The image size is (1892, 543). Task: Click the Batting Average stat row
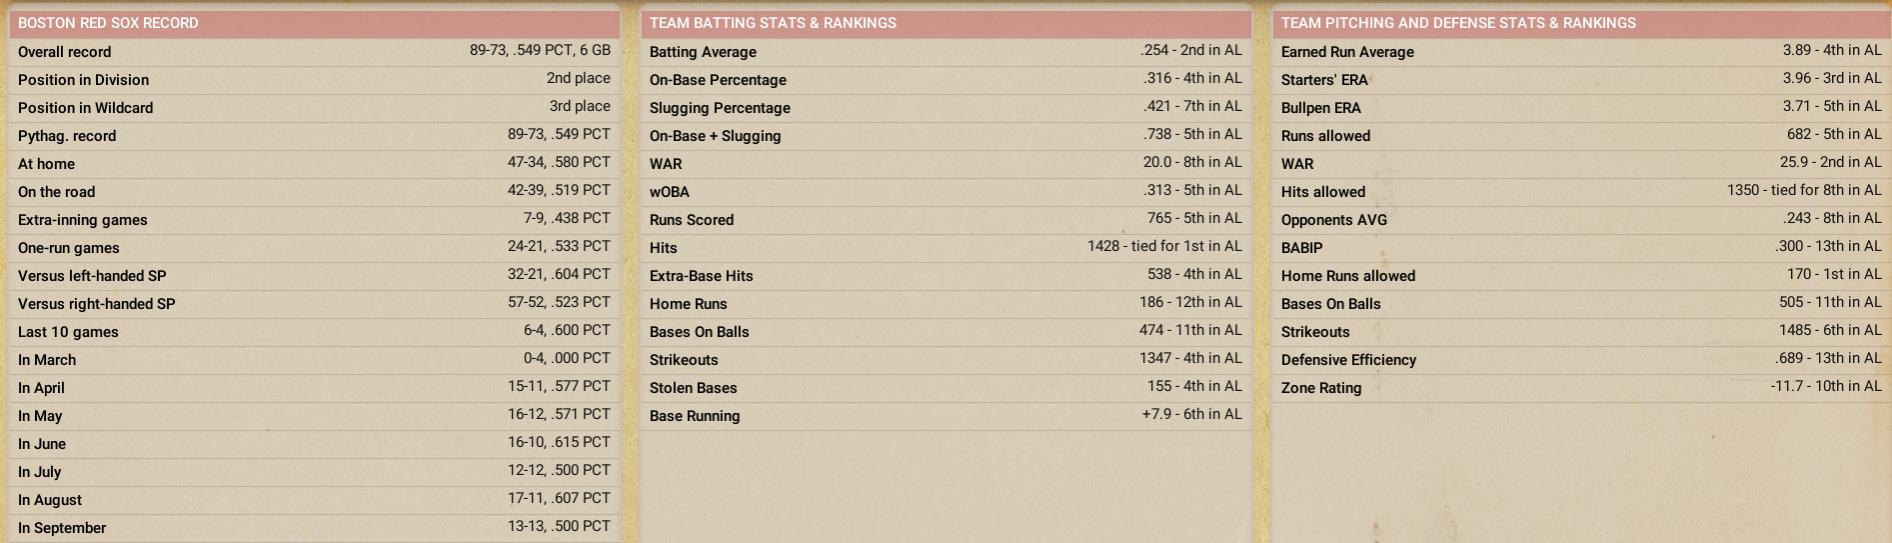945,52
